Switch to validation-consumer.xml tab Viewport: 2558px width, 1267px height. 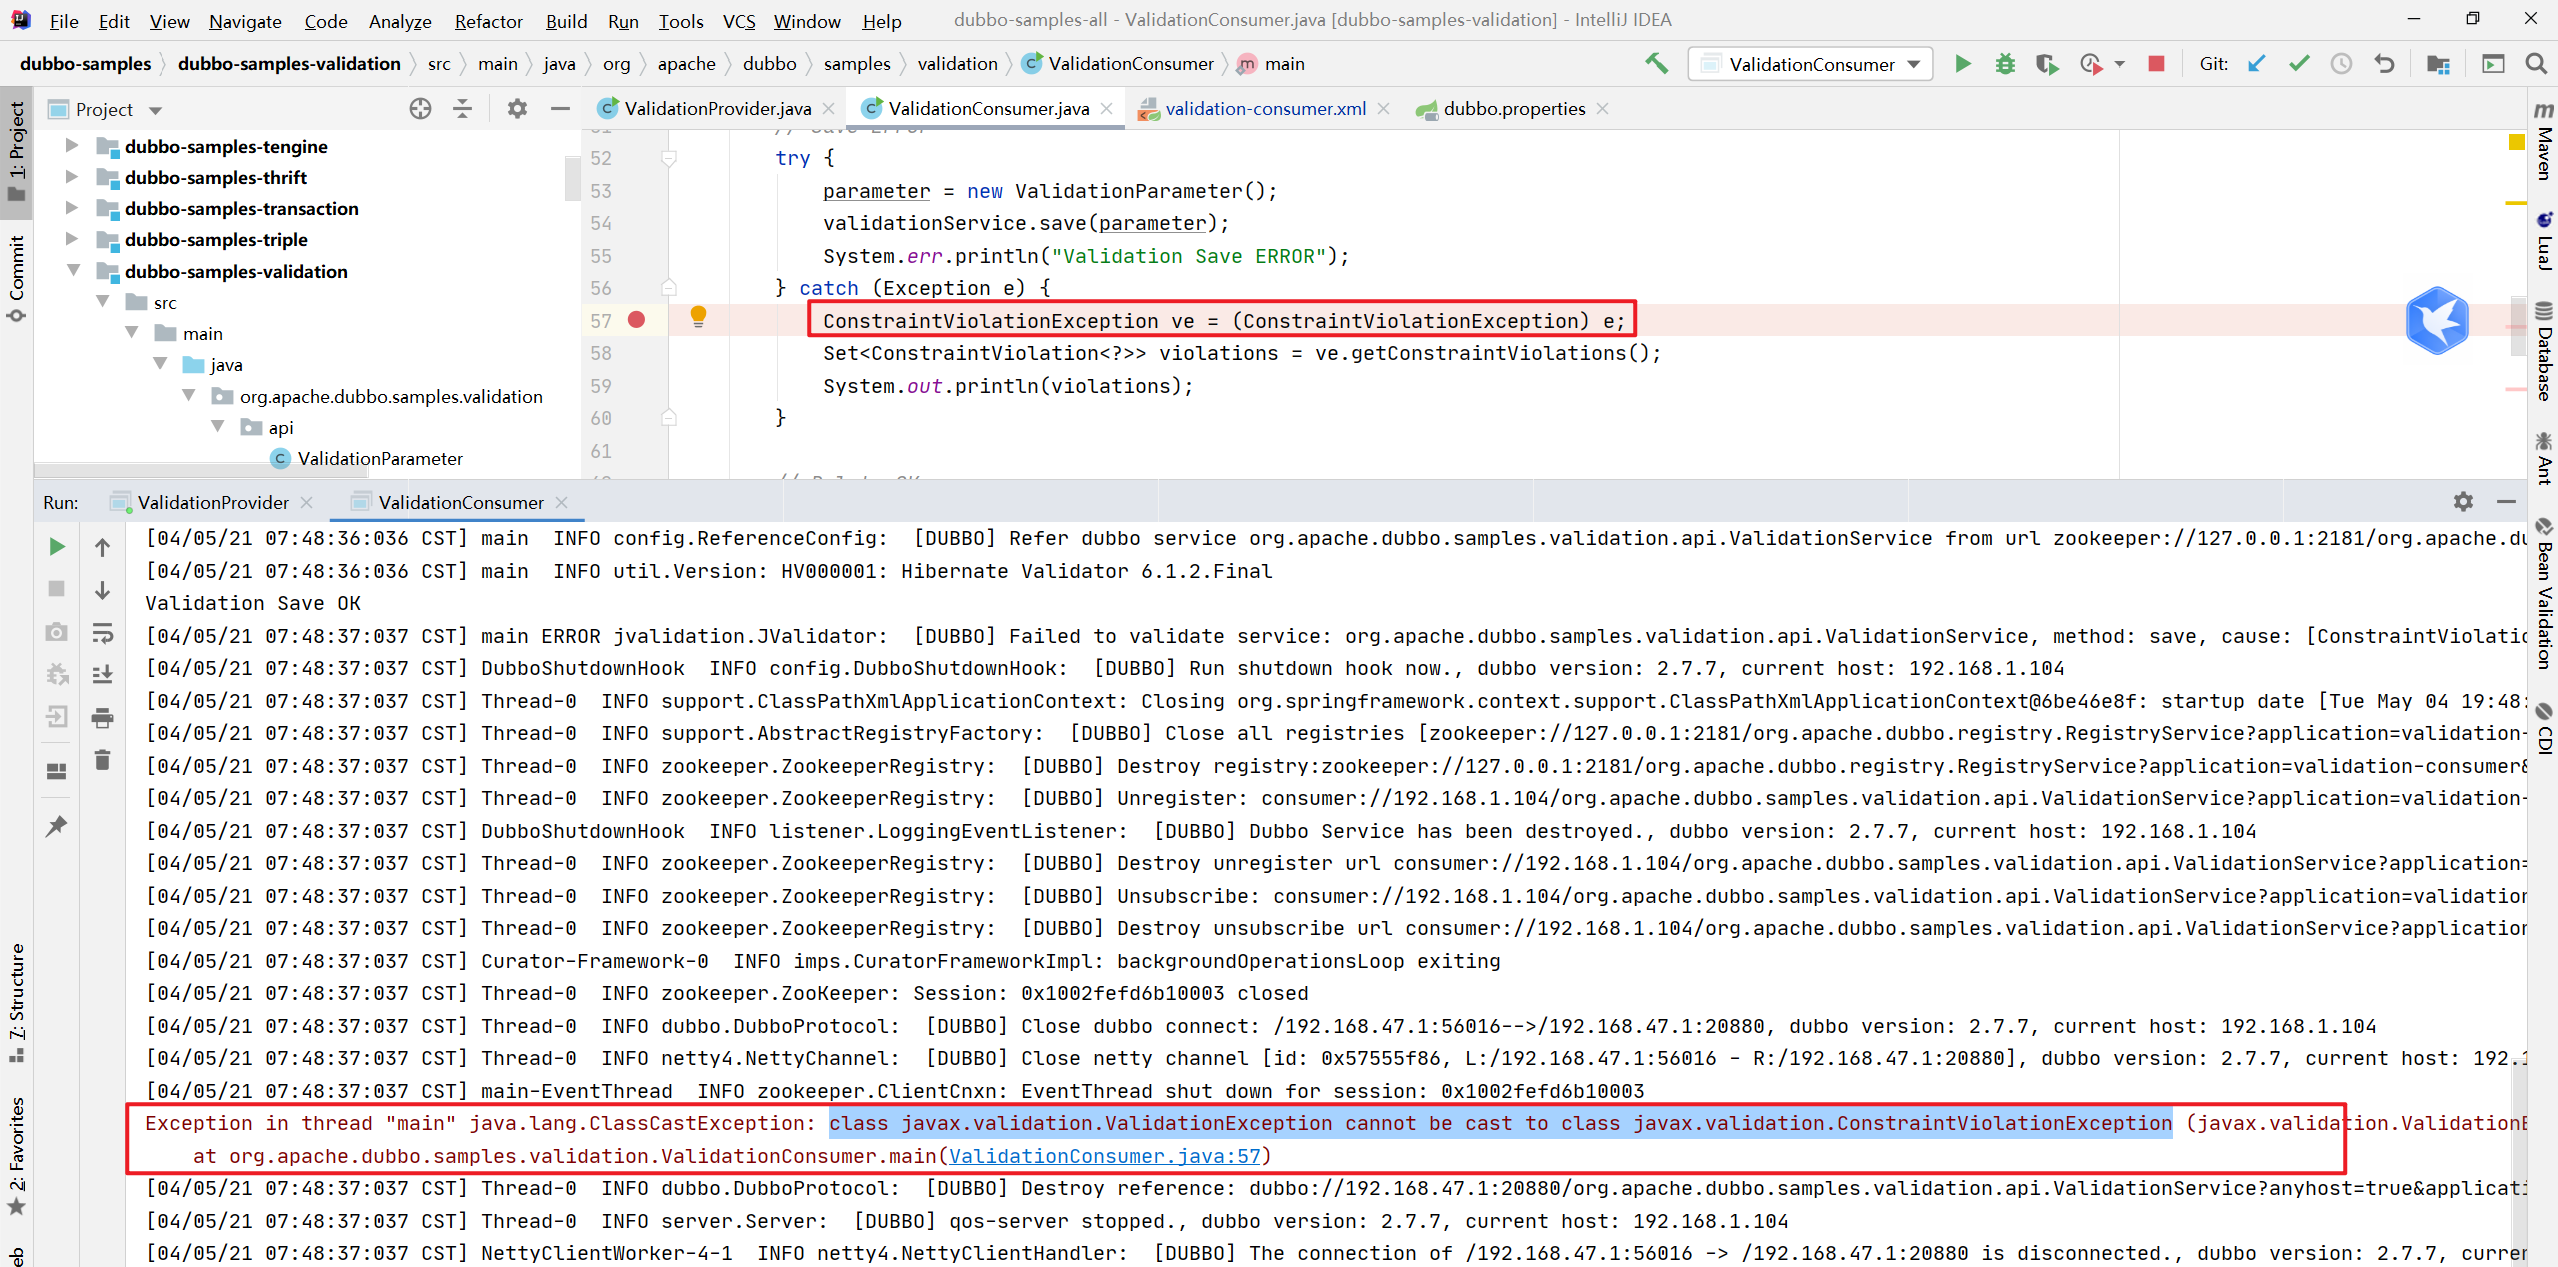coord(1265,108)
